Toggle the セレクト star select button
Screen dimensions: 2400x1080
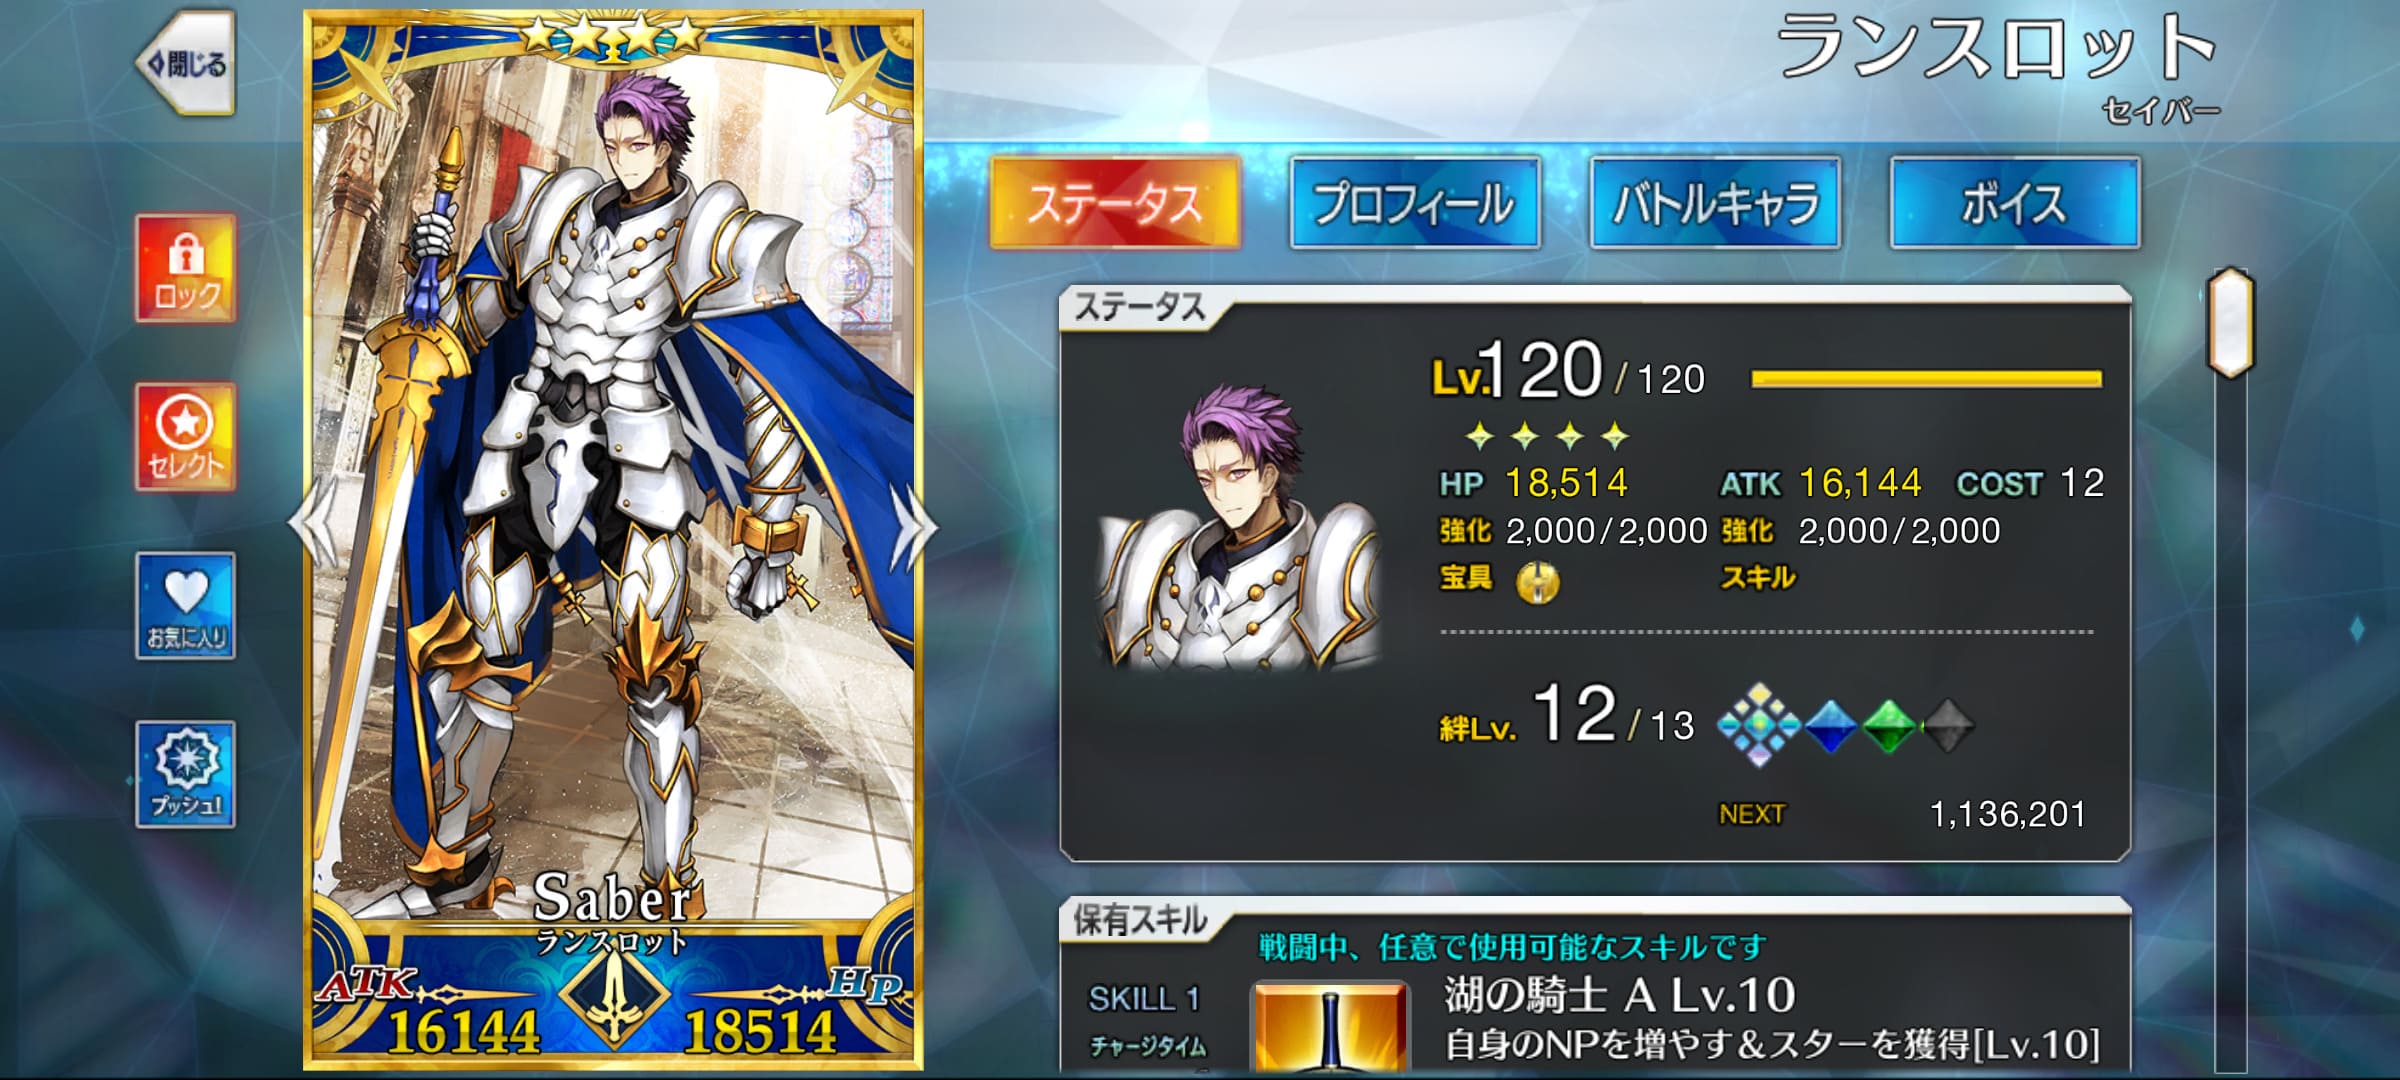tap(186, 437)
